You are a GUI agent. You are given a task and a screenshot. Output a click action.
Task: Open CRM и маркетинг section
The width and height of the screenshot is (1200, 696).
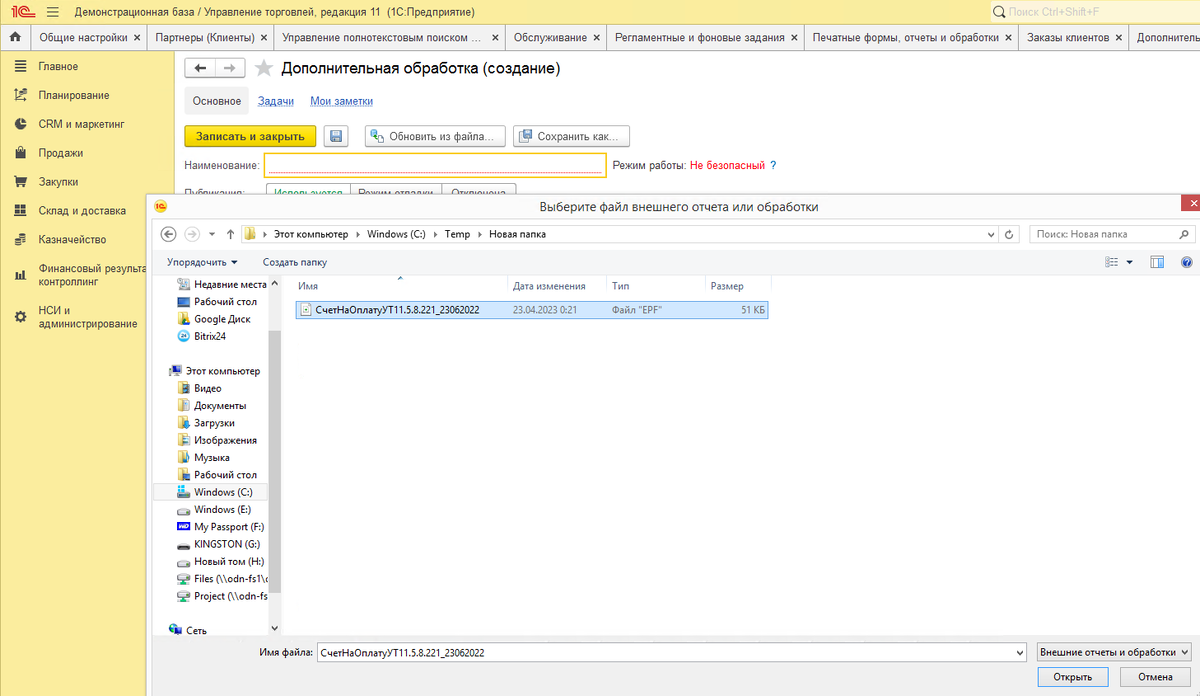pos(81,124)
